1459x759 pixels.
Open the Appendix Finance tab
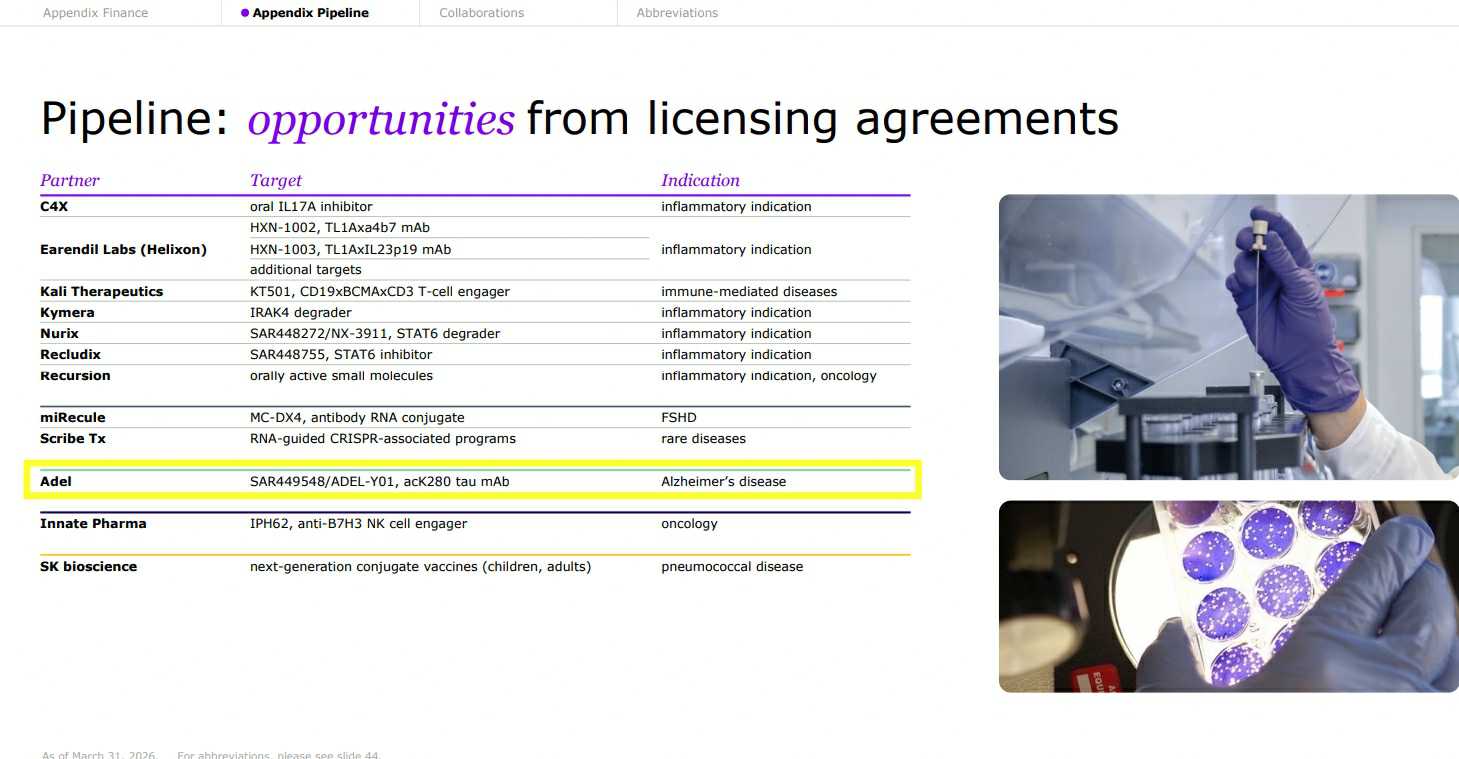[x=95, y=13]
